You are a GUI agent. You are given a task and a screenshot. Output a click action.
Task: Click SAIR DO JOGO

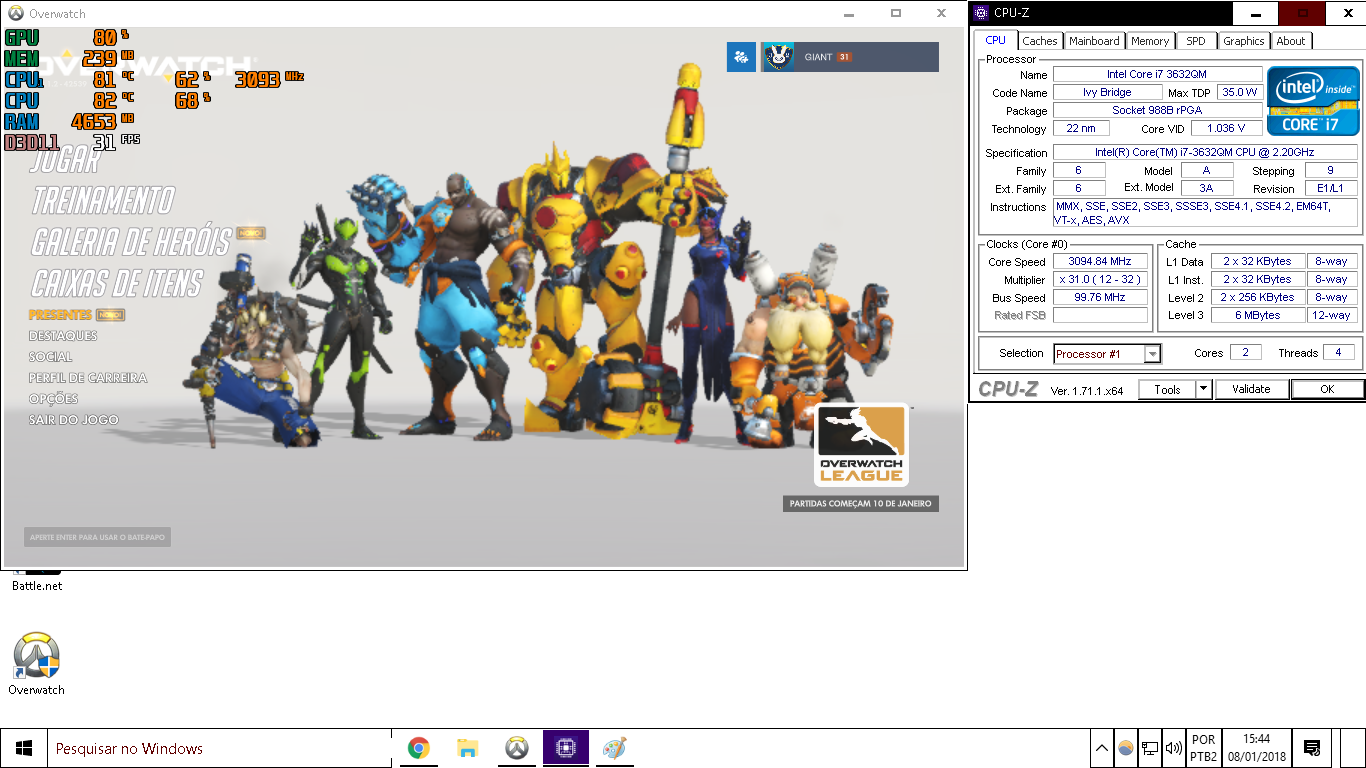click(74, 420)
